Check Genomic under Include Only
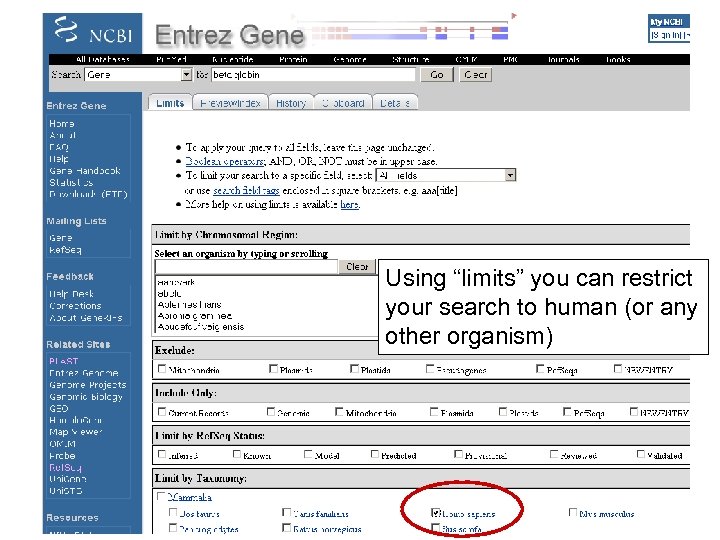 [271, 412]
